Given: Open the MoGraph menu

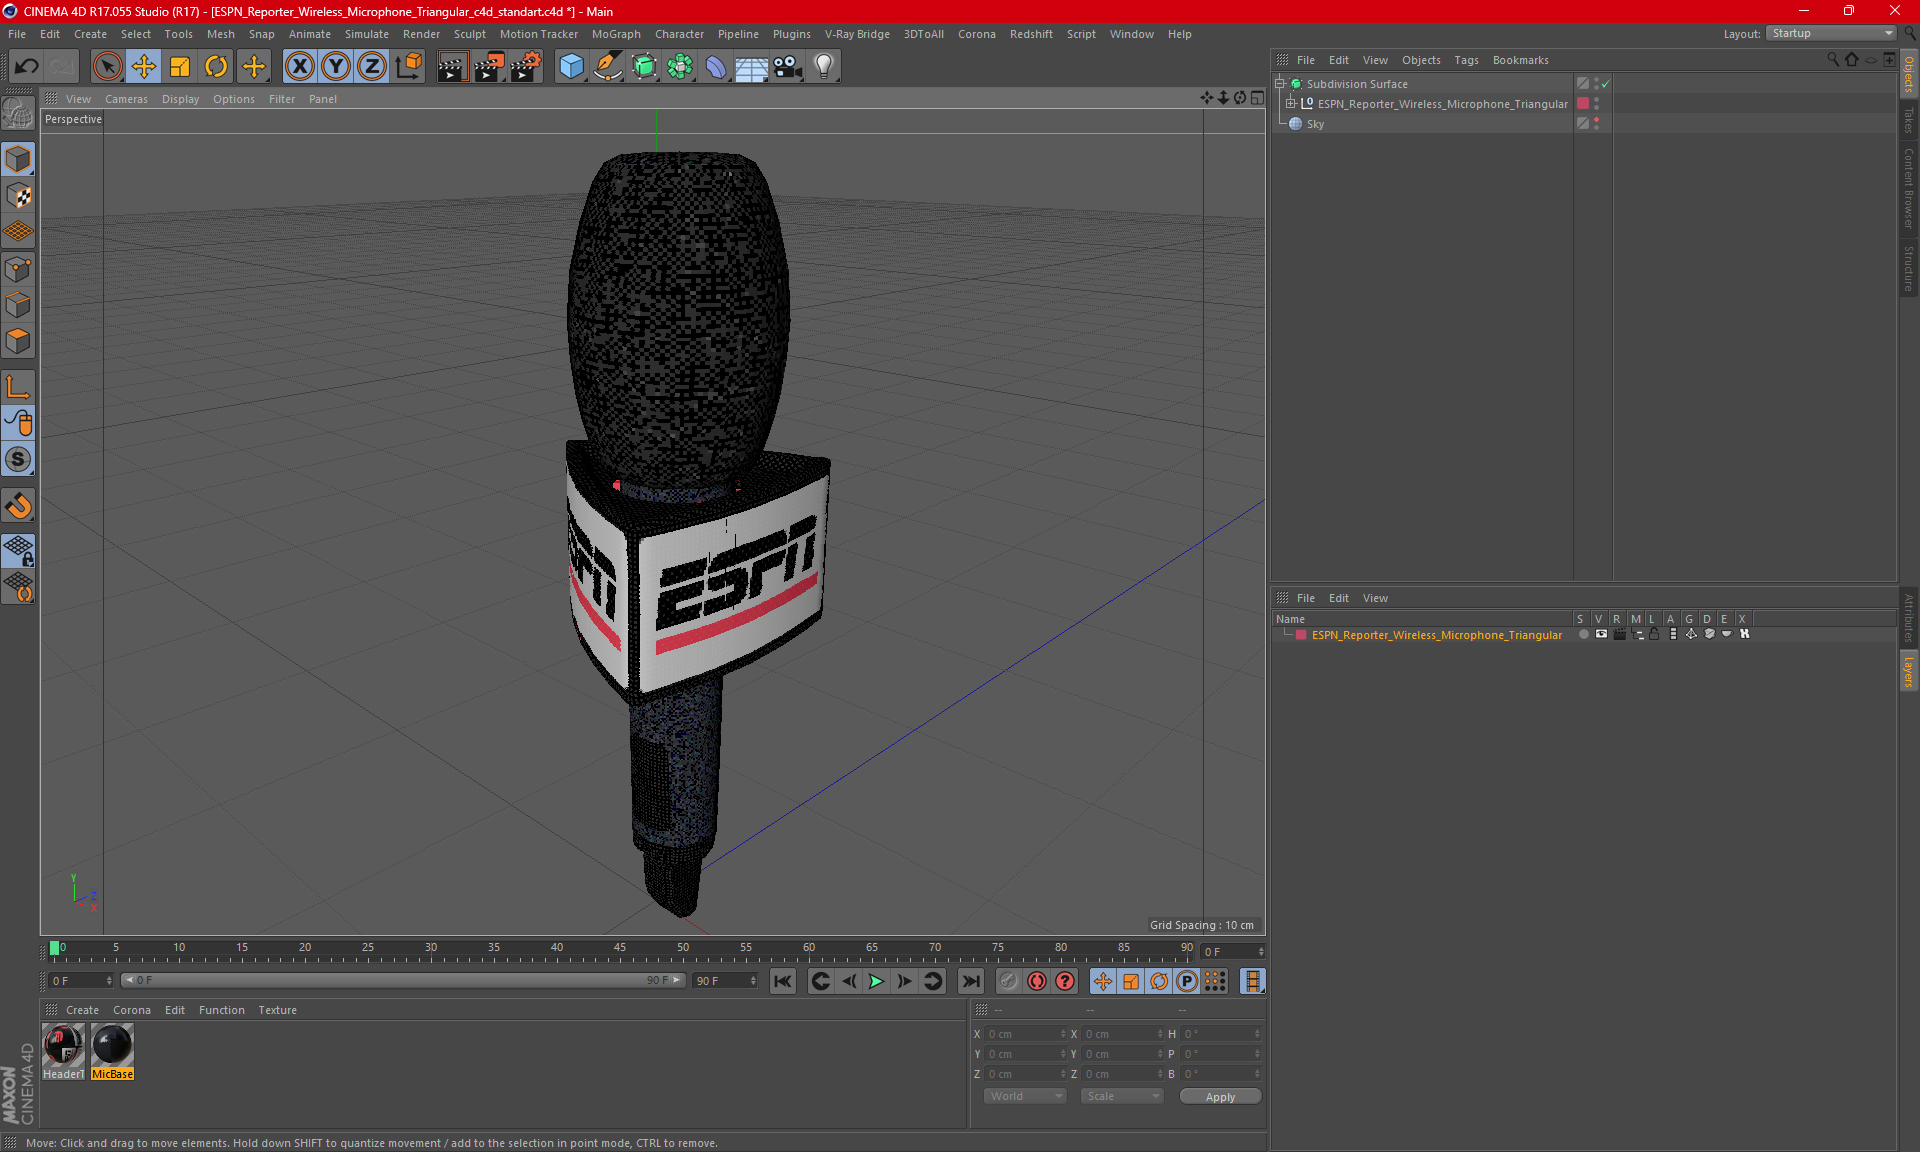Looking at the screenshot, I should [x=616, y=34].
